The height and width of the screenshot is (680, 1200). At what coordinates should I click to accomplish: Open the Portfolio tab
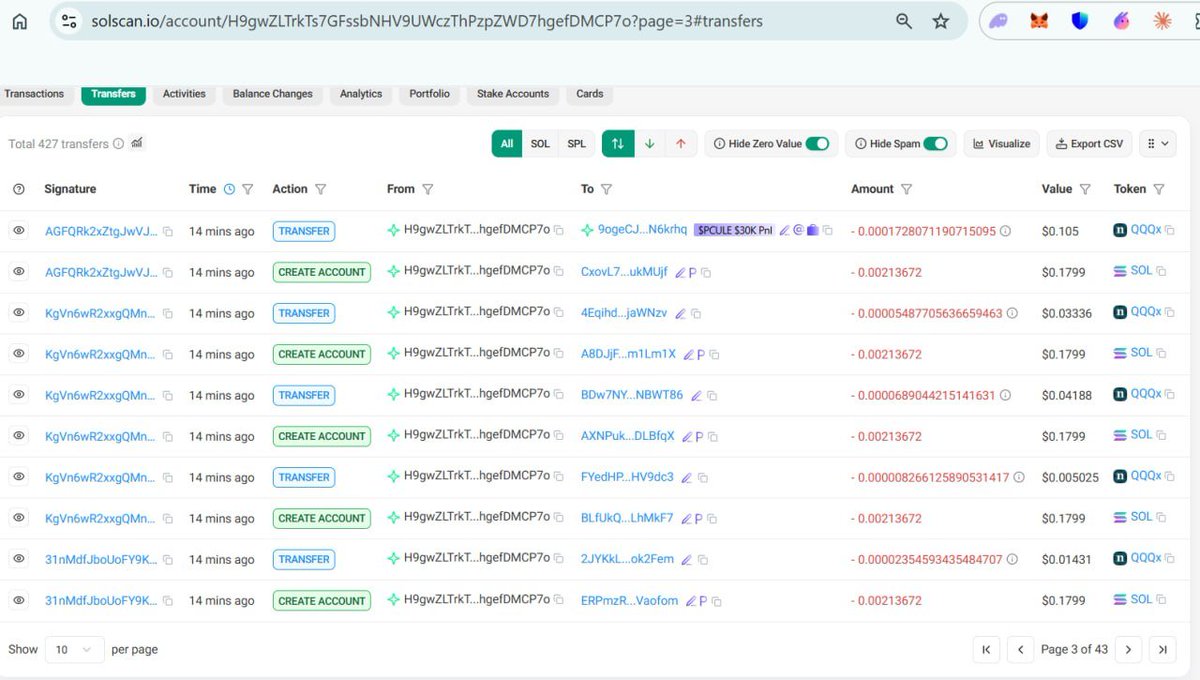click(429, 94)
